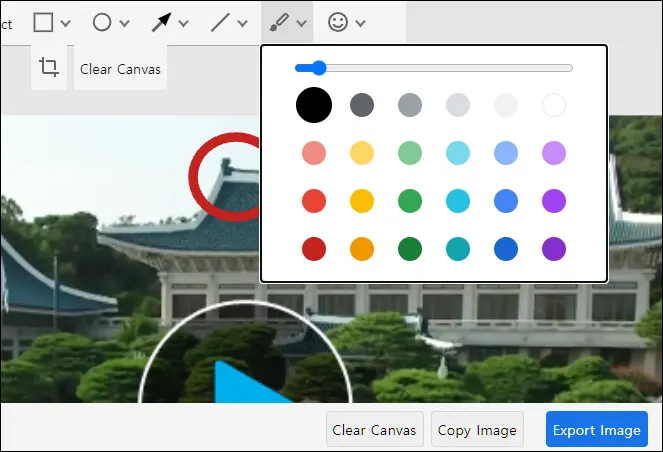Pick the white color swatch
Viewport: 663px width, 452px height.
(554, 105)
